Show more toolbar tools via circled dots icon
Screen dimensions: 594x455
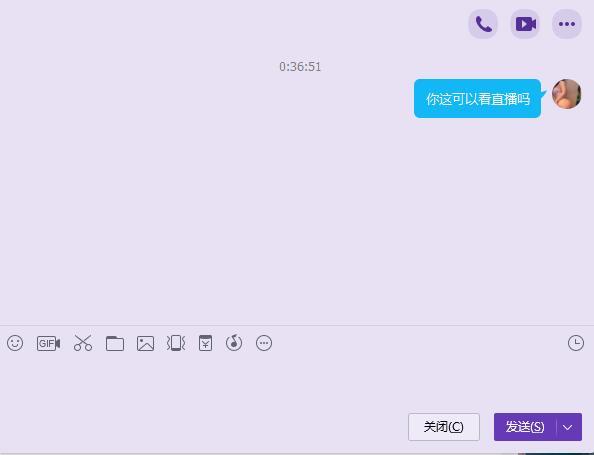pos(264,343)
